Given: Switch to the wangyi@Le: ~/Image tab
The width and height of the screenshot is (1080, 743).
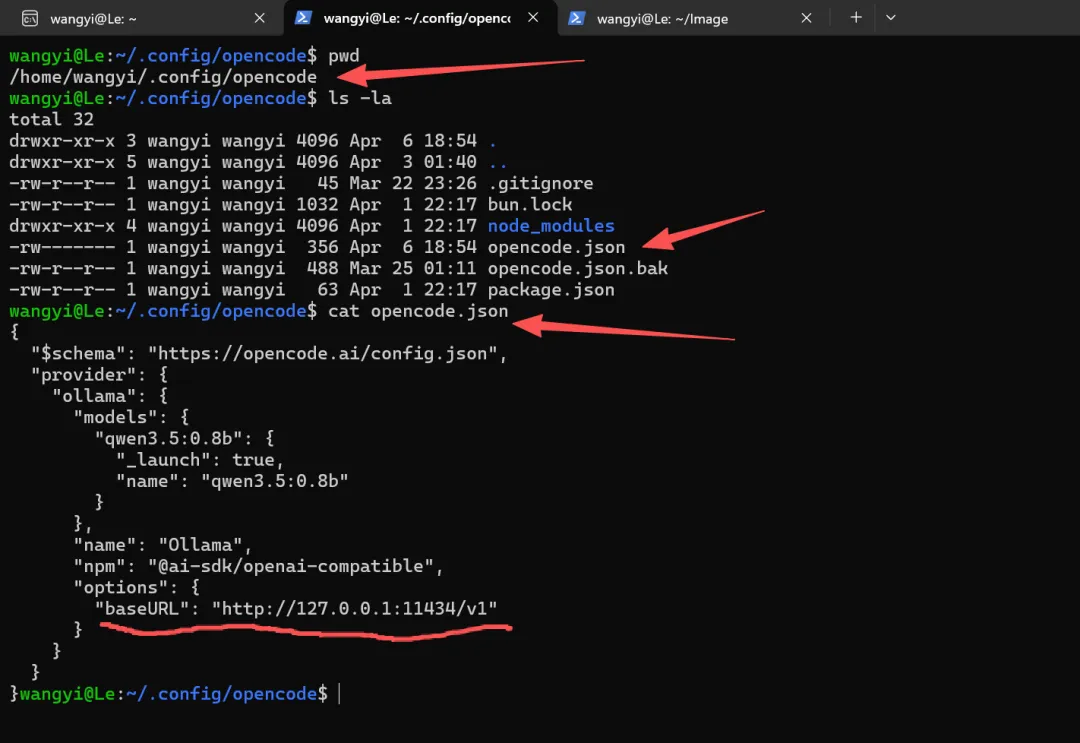Looking at the screenshot, I should click(691, 19).
